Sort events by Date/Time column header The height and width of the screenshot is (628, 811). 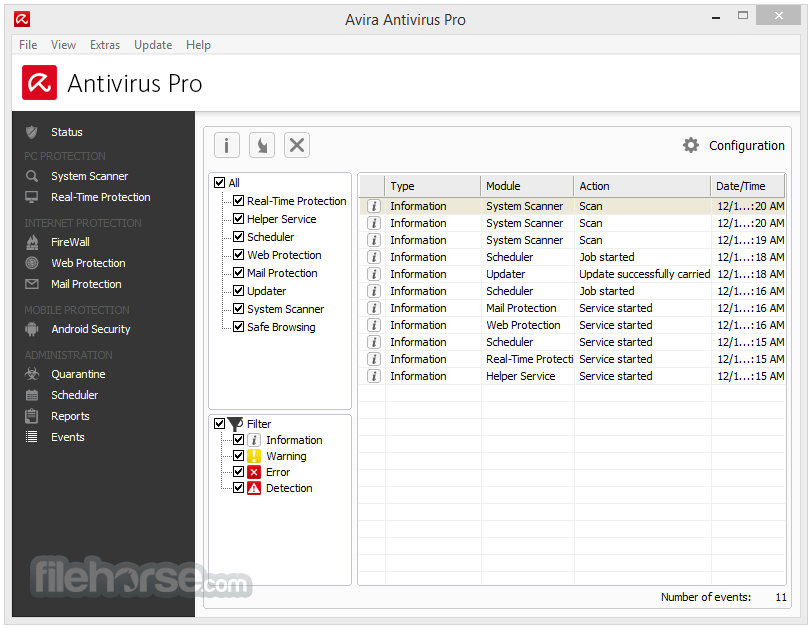coord(748,186)
